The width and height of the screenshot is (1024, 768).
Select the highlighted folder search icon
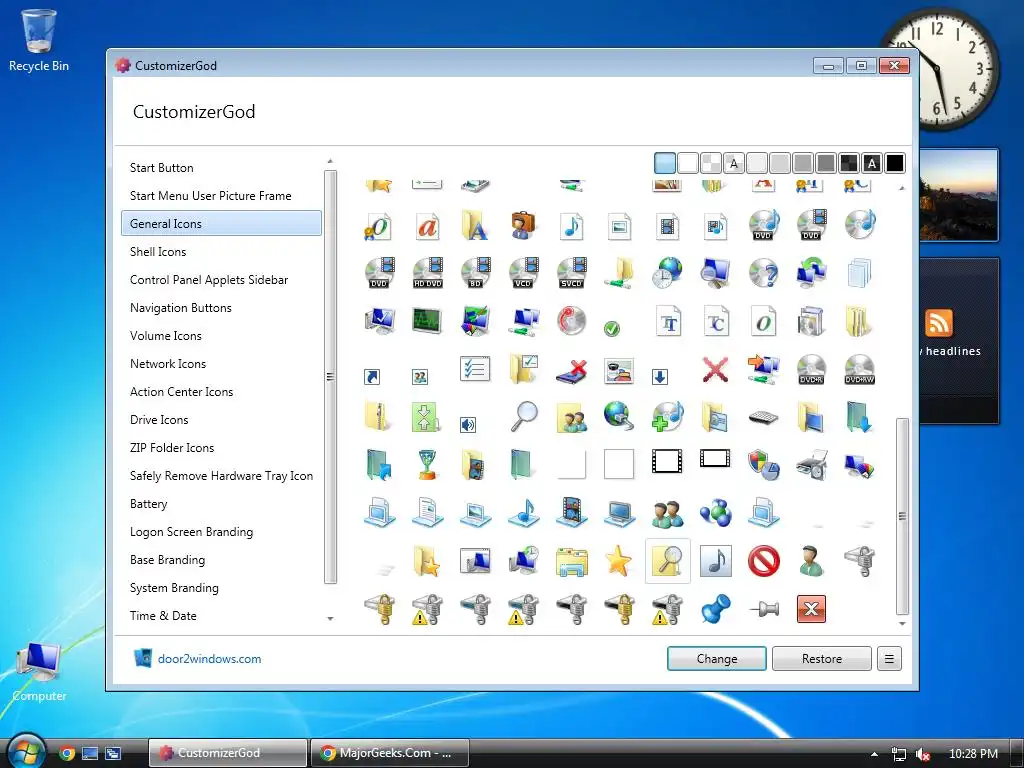tap(667, 561)
